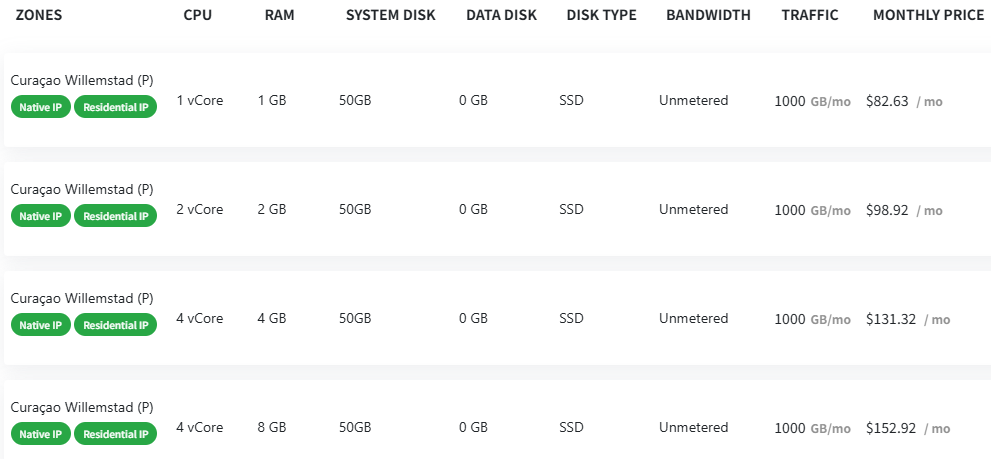Screen dimensions: 991x459
Task: Click the ZONES column header
Action: (39, 15)
